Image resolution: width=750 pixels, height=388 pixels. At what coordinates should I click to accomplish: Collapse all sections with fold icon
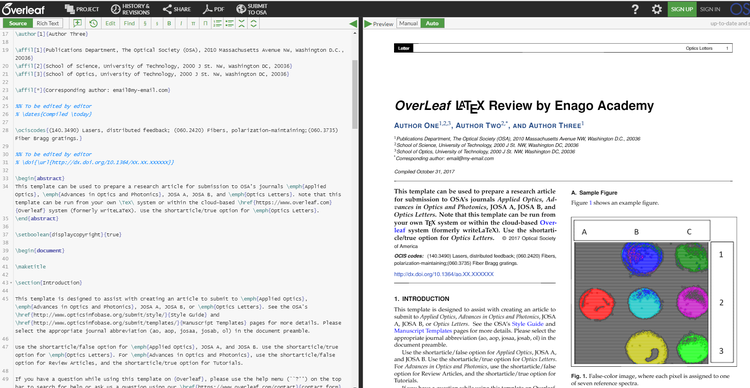[241, 23]
